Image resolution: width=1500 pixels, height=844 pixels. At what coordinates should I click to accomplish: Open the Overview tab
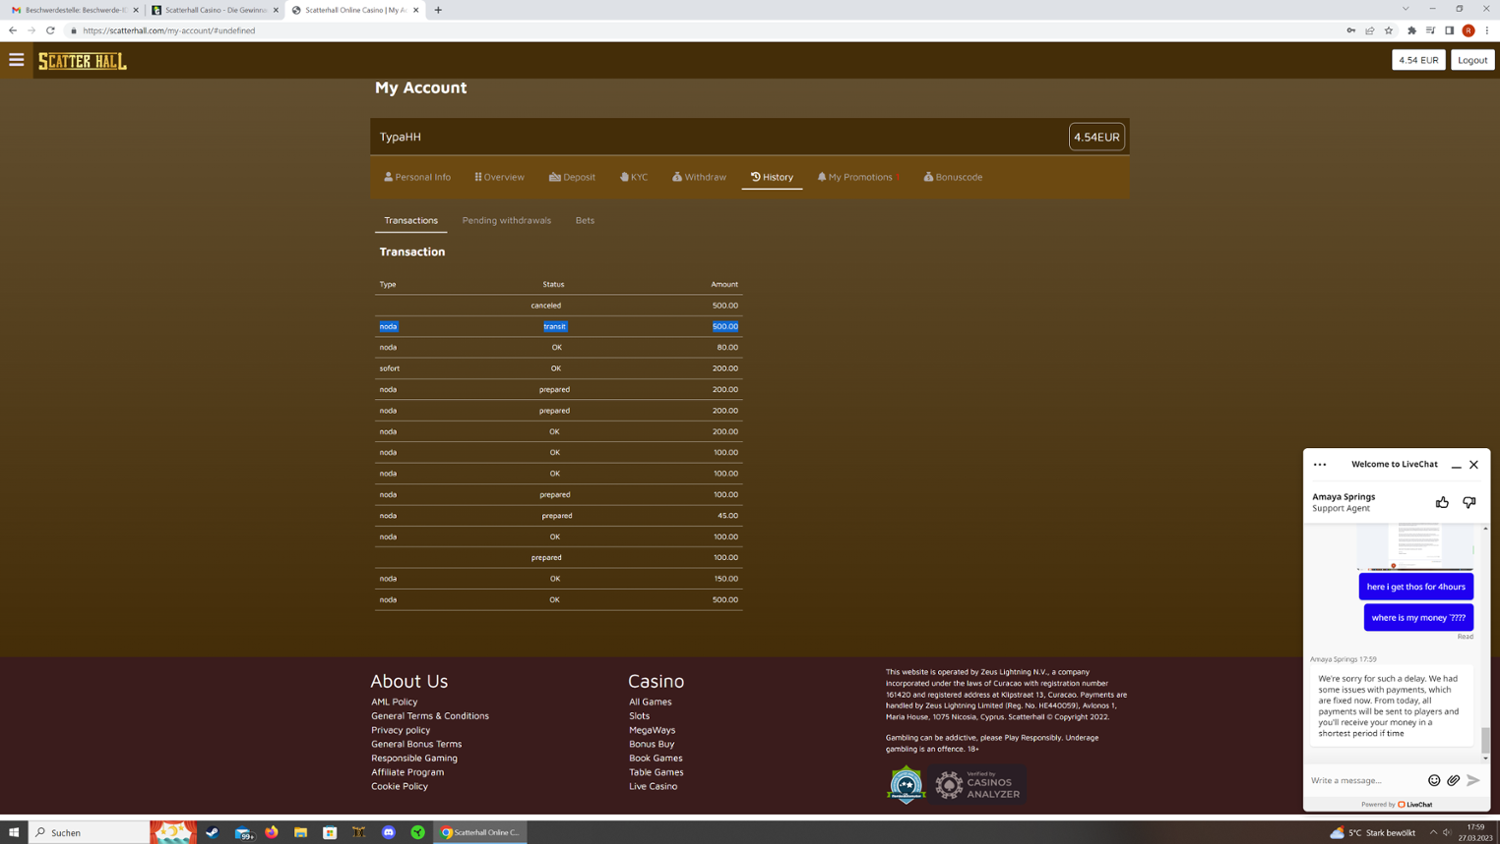(x=499, y=177)
